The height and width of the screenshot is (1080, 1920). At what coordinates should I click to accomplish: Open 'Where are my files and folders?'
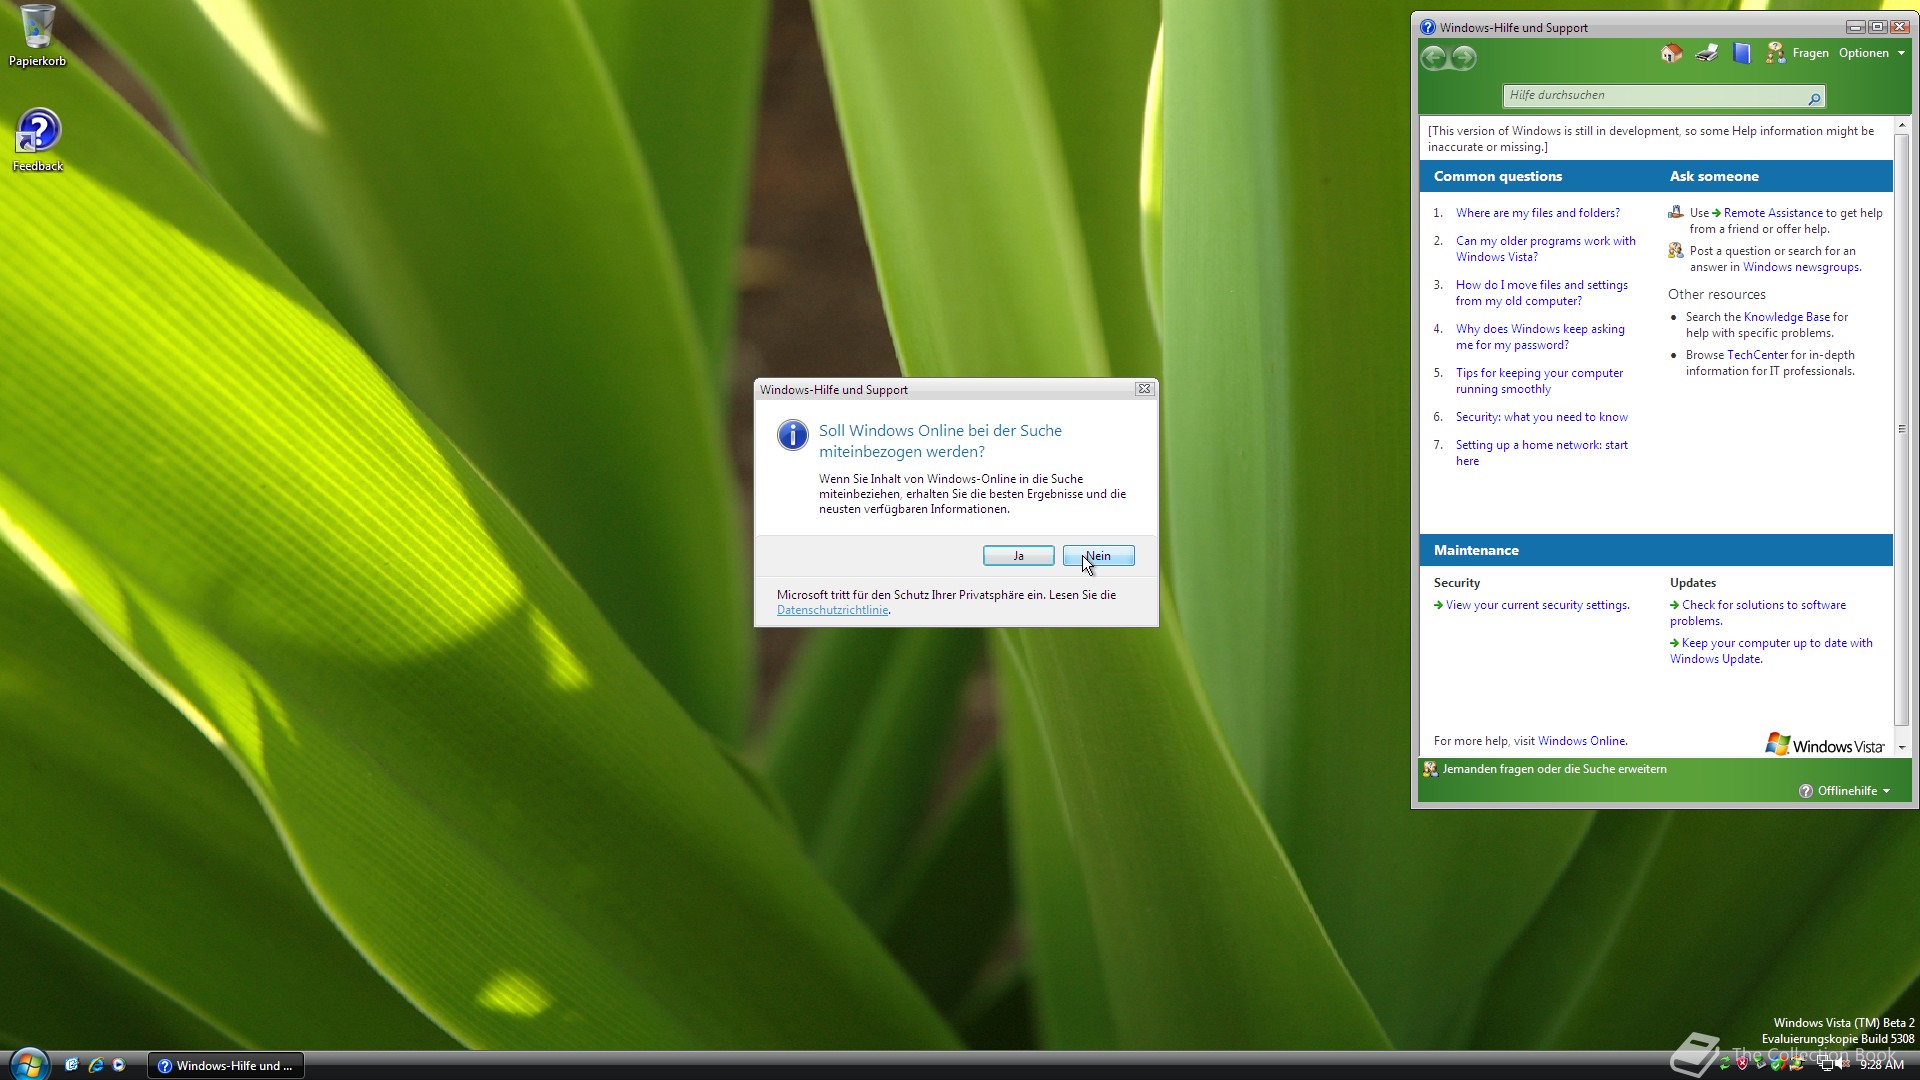tap(1537, 213)
